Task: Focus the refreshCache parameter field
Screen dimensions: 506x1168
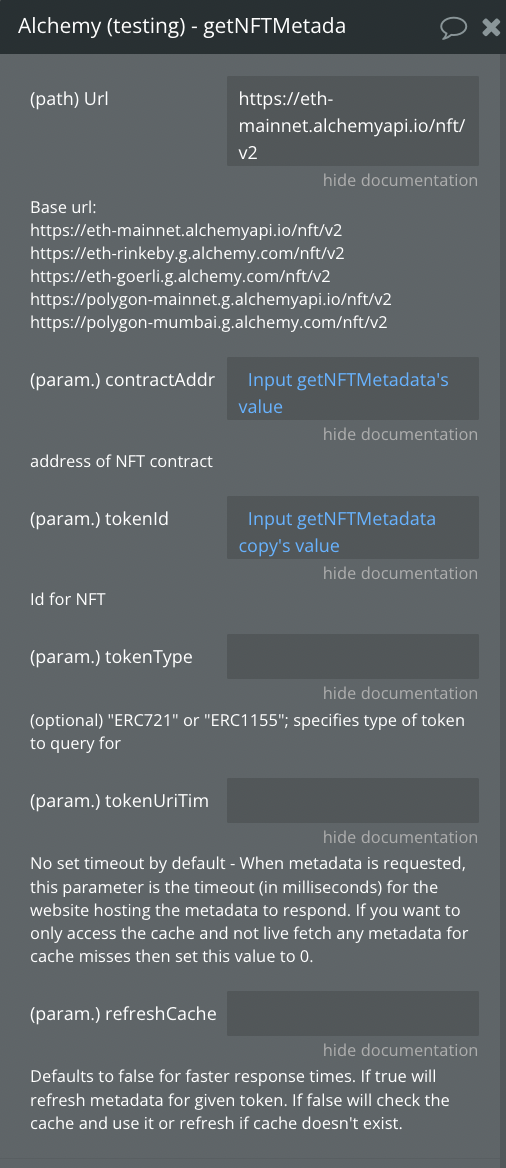Action: [352, 1013]
